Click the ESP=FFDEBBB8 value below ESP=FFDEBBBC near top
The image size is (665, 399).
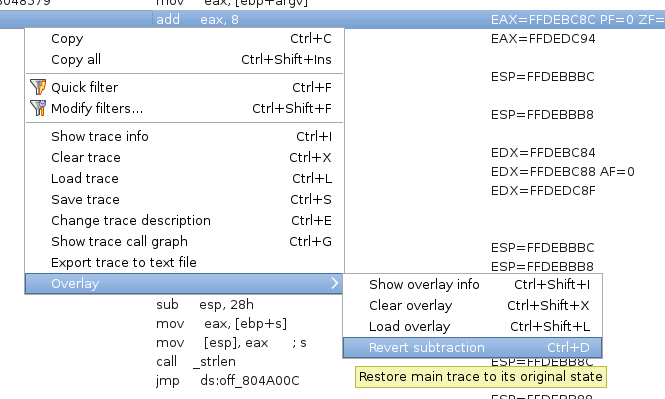[x=542, y=114]
